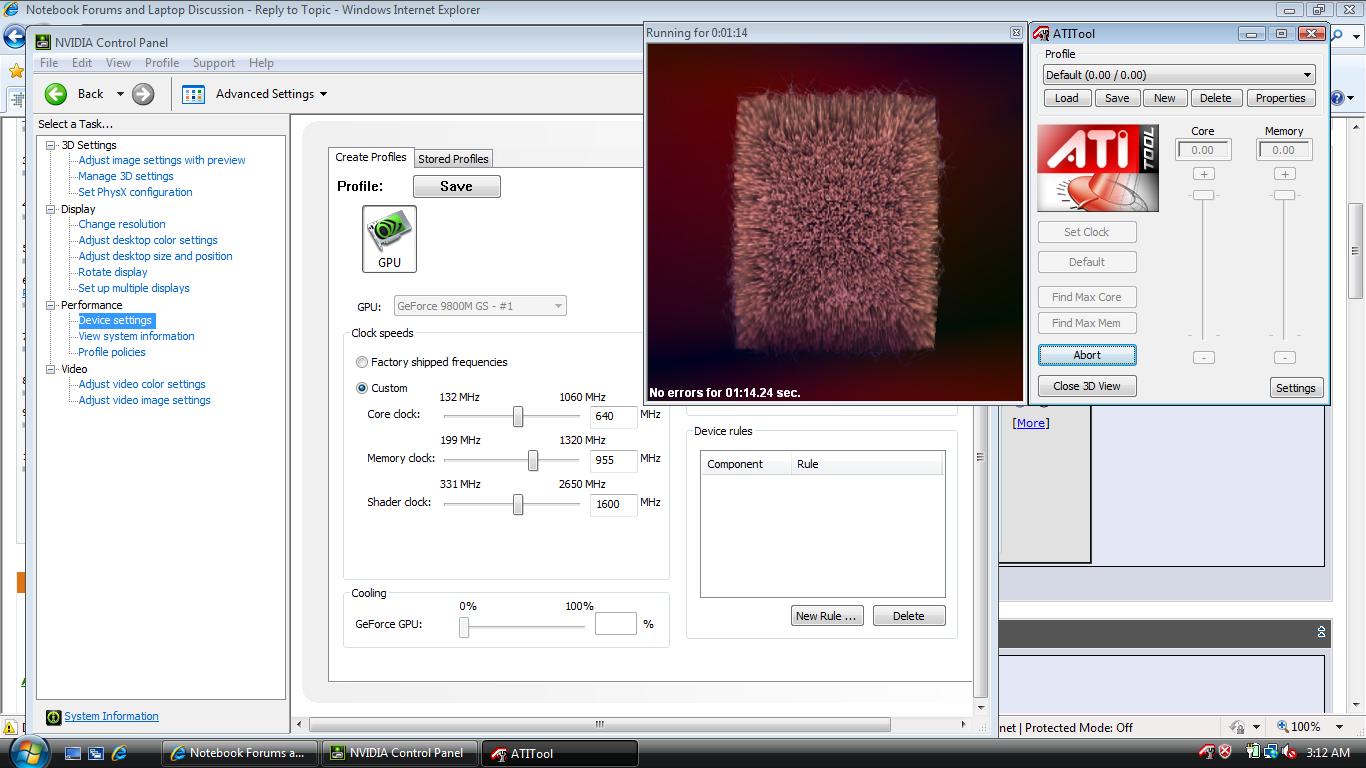Image resolution: width=1366 pixels, height=768 pixels.
Task: Click the Memory clock slider handle
Action: coord(533,460)
